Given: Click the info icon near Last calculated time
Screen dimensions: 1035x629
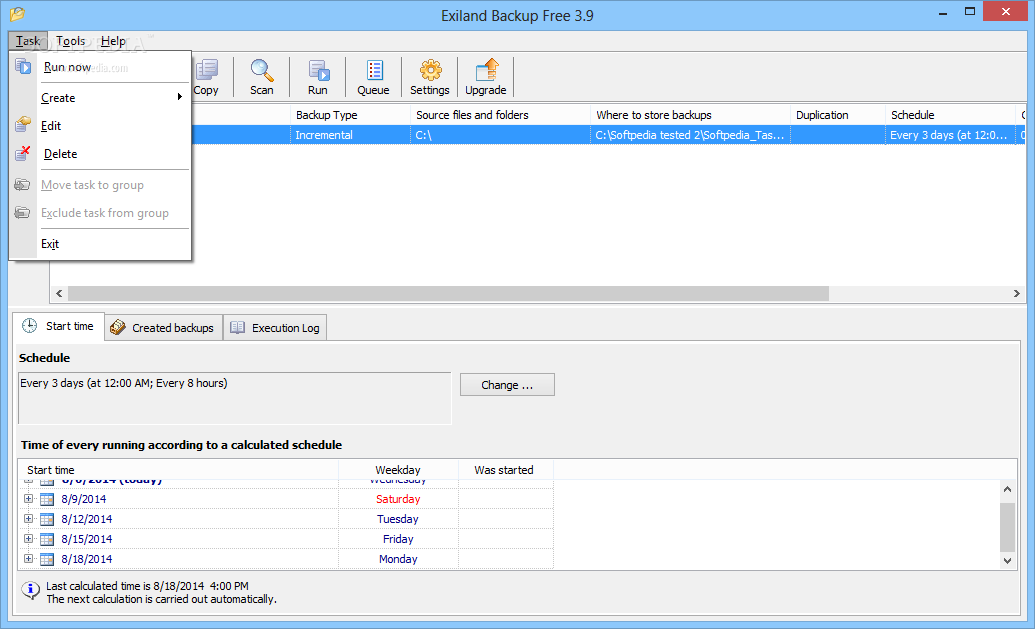Looking at the screenshot, I should pyautogui.click(x=30, y=590).
